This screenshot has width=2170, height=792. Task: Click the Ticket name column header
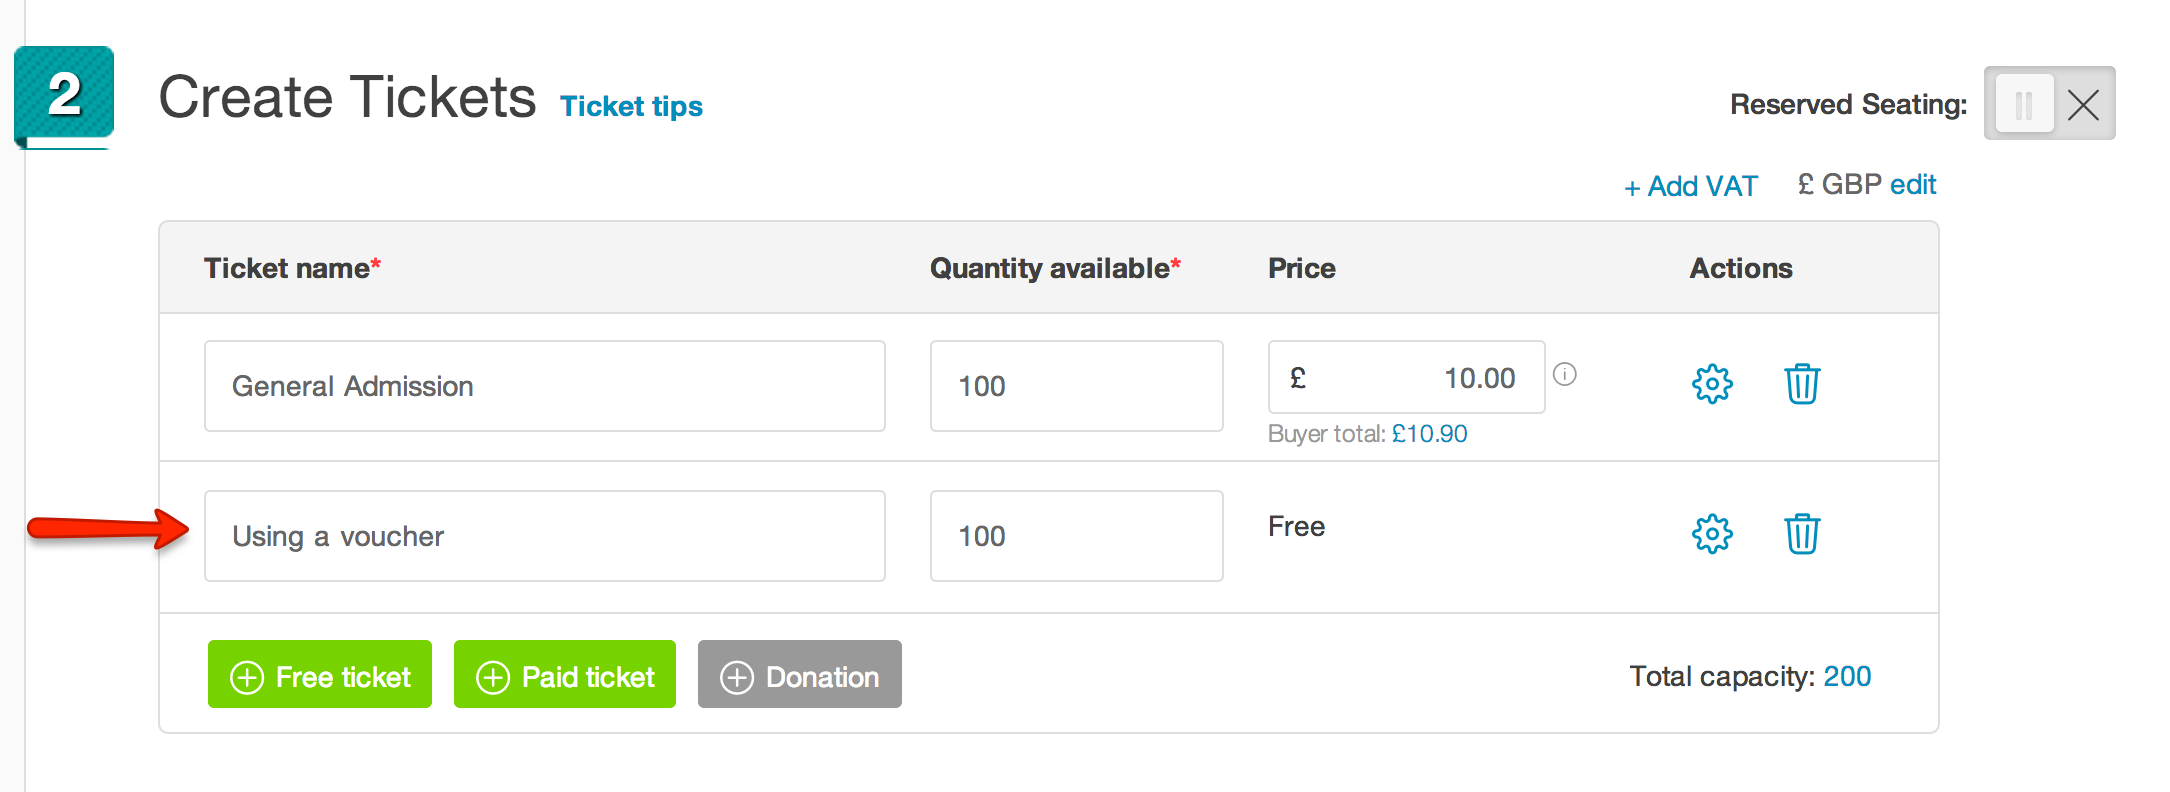292,268
